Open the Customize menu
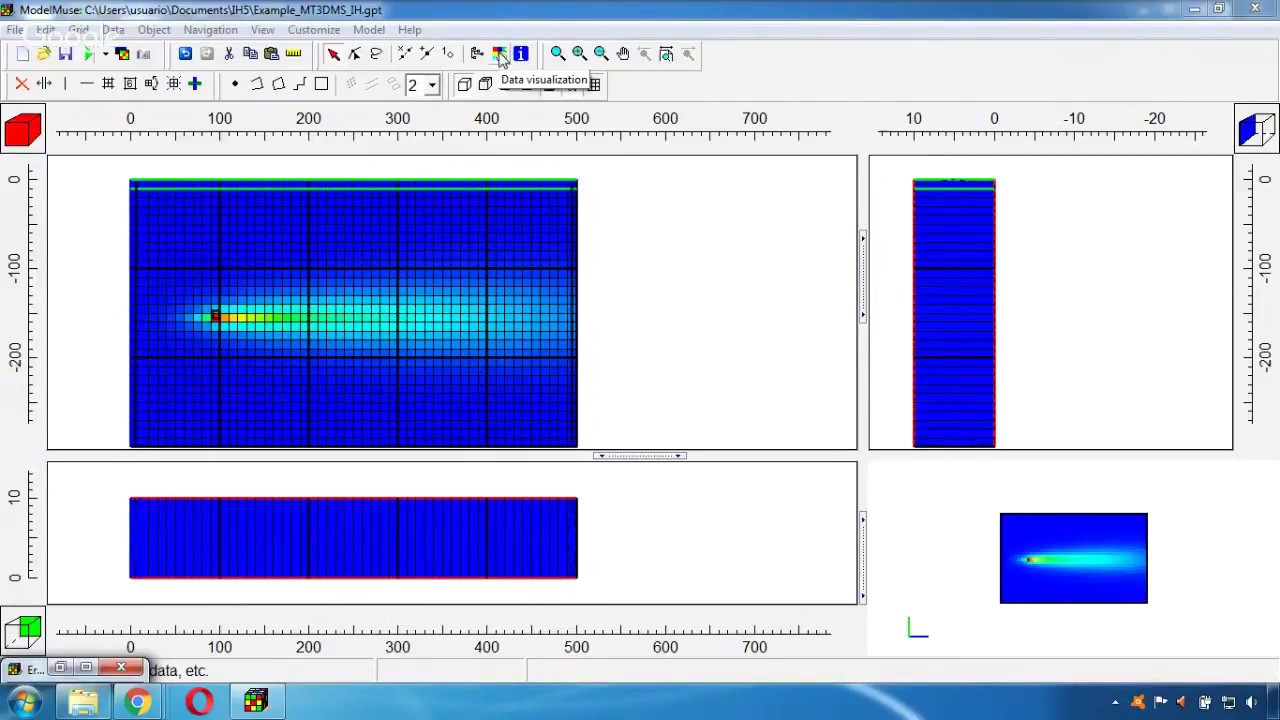This screenshot has height=720, width=1280. coord(314,30)
